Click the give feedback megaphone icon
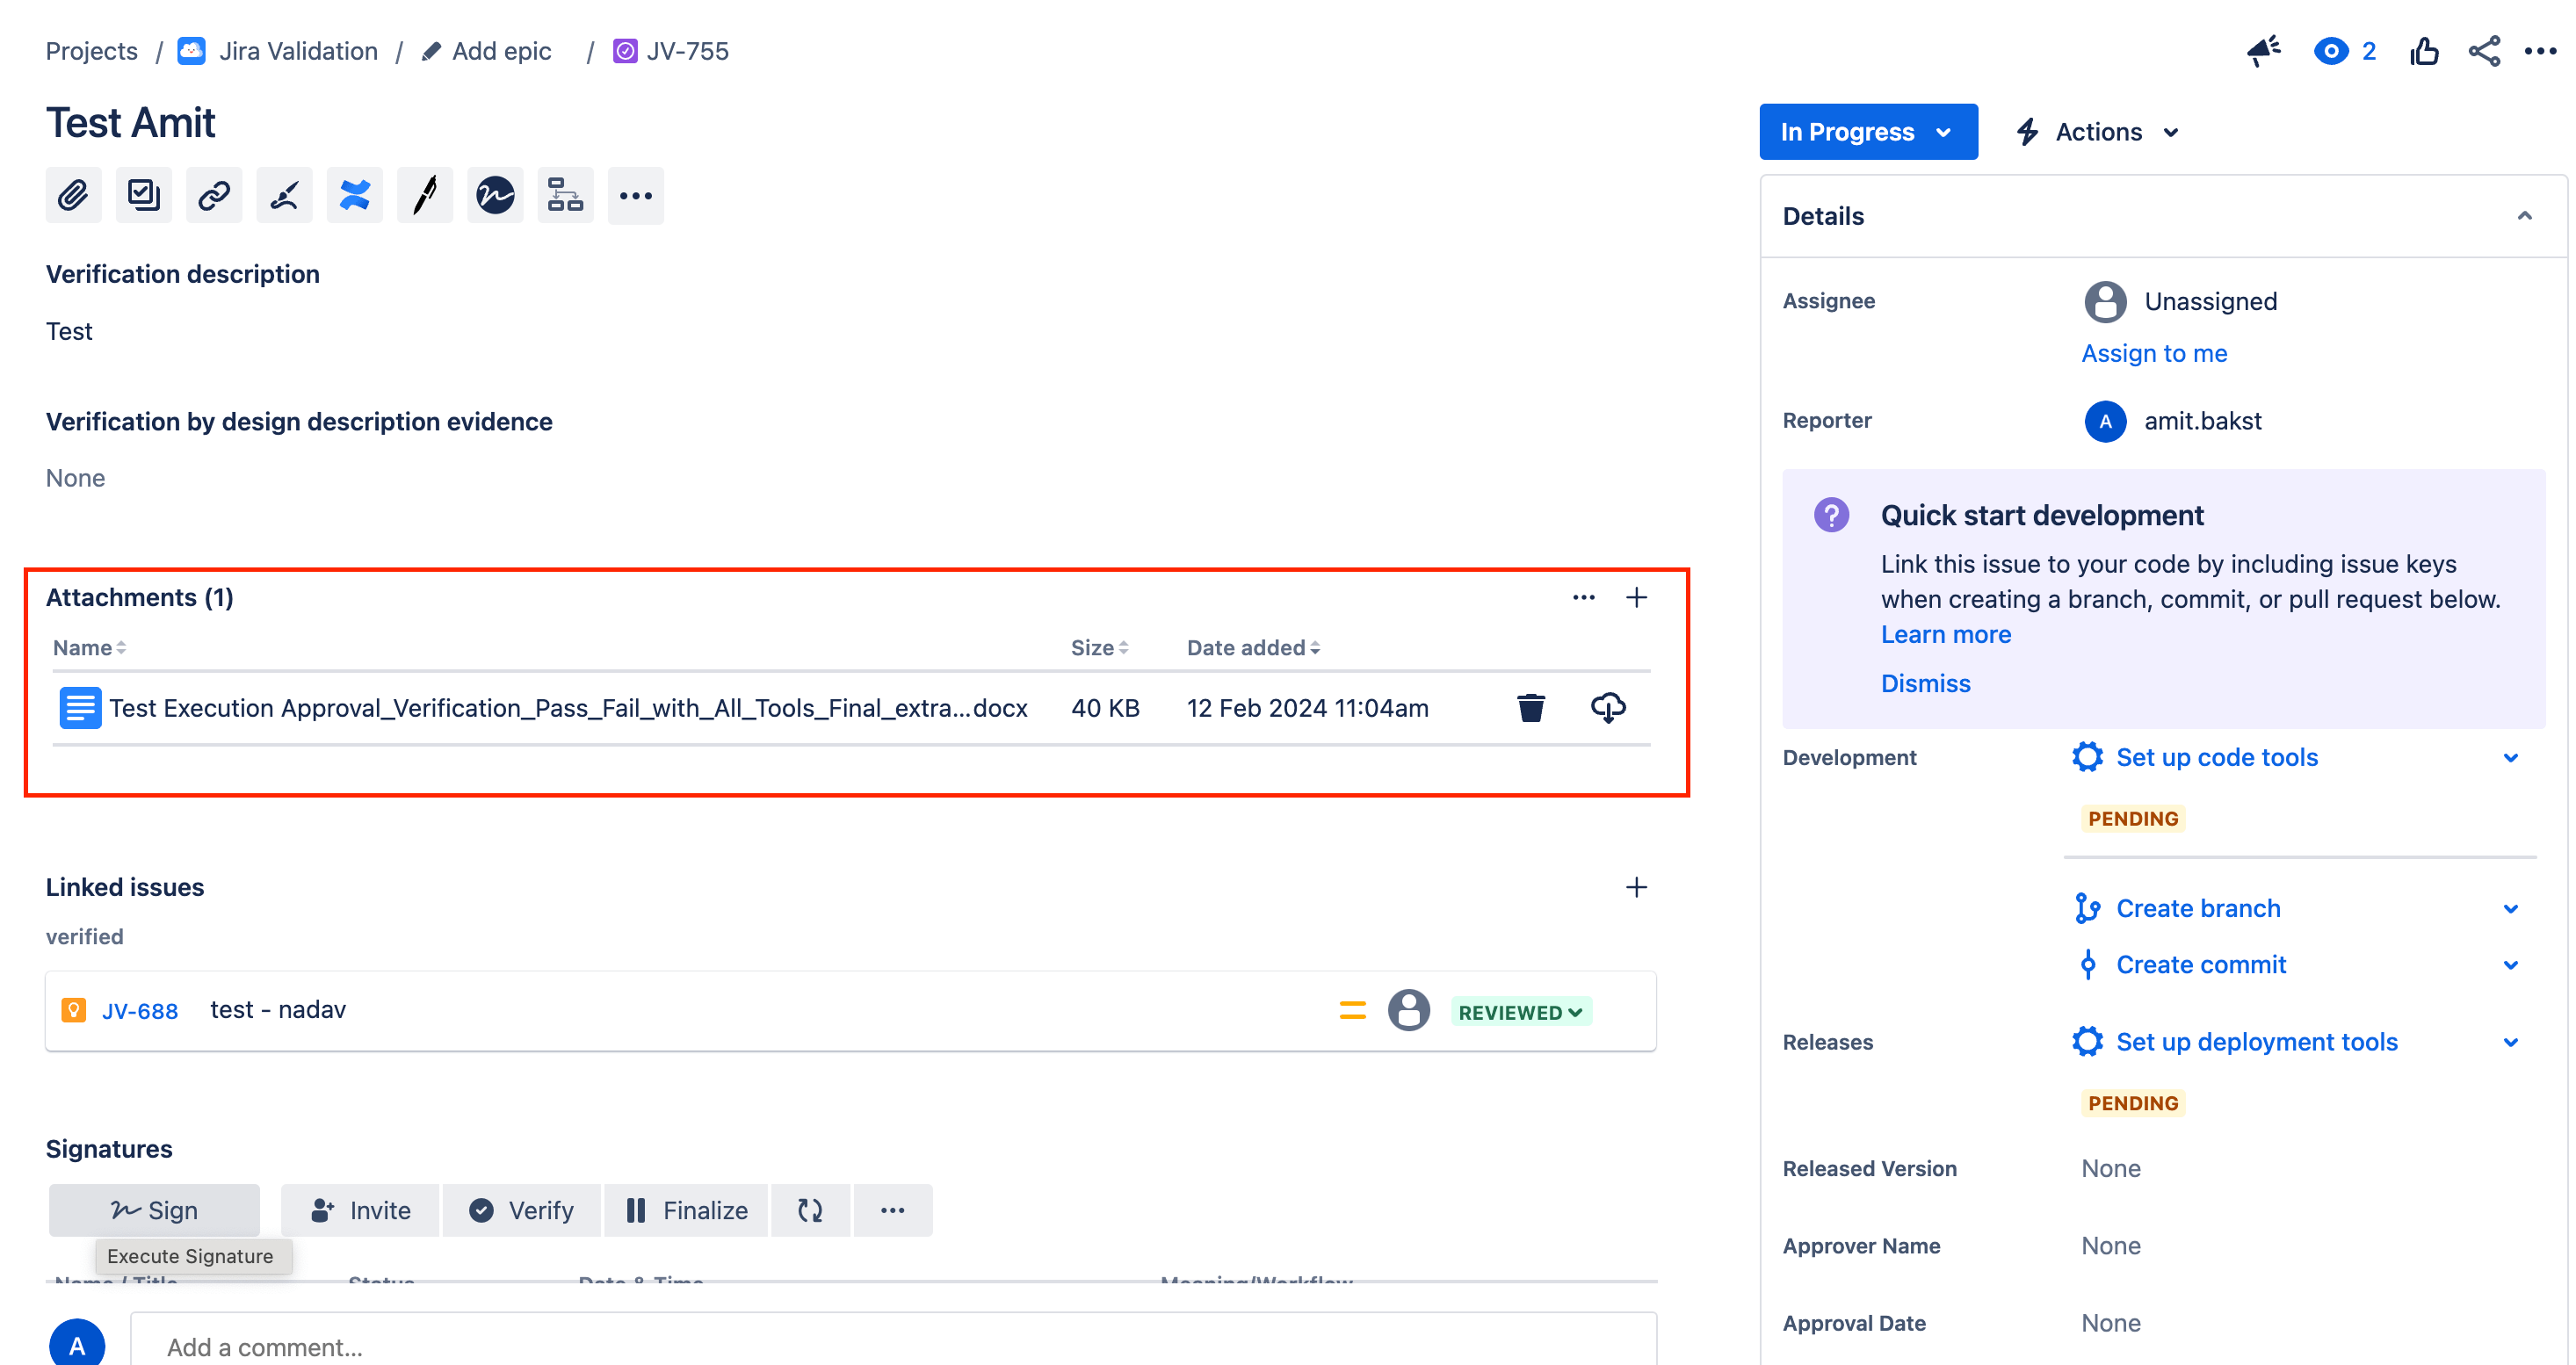The height and width of the screenshot is (1365, 2576). click(2262, 51)
